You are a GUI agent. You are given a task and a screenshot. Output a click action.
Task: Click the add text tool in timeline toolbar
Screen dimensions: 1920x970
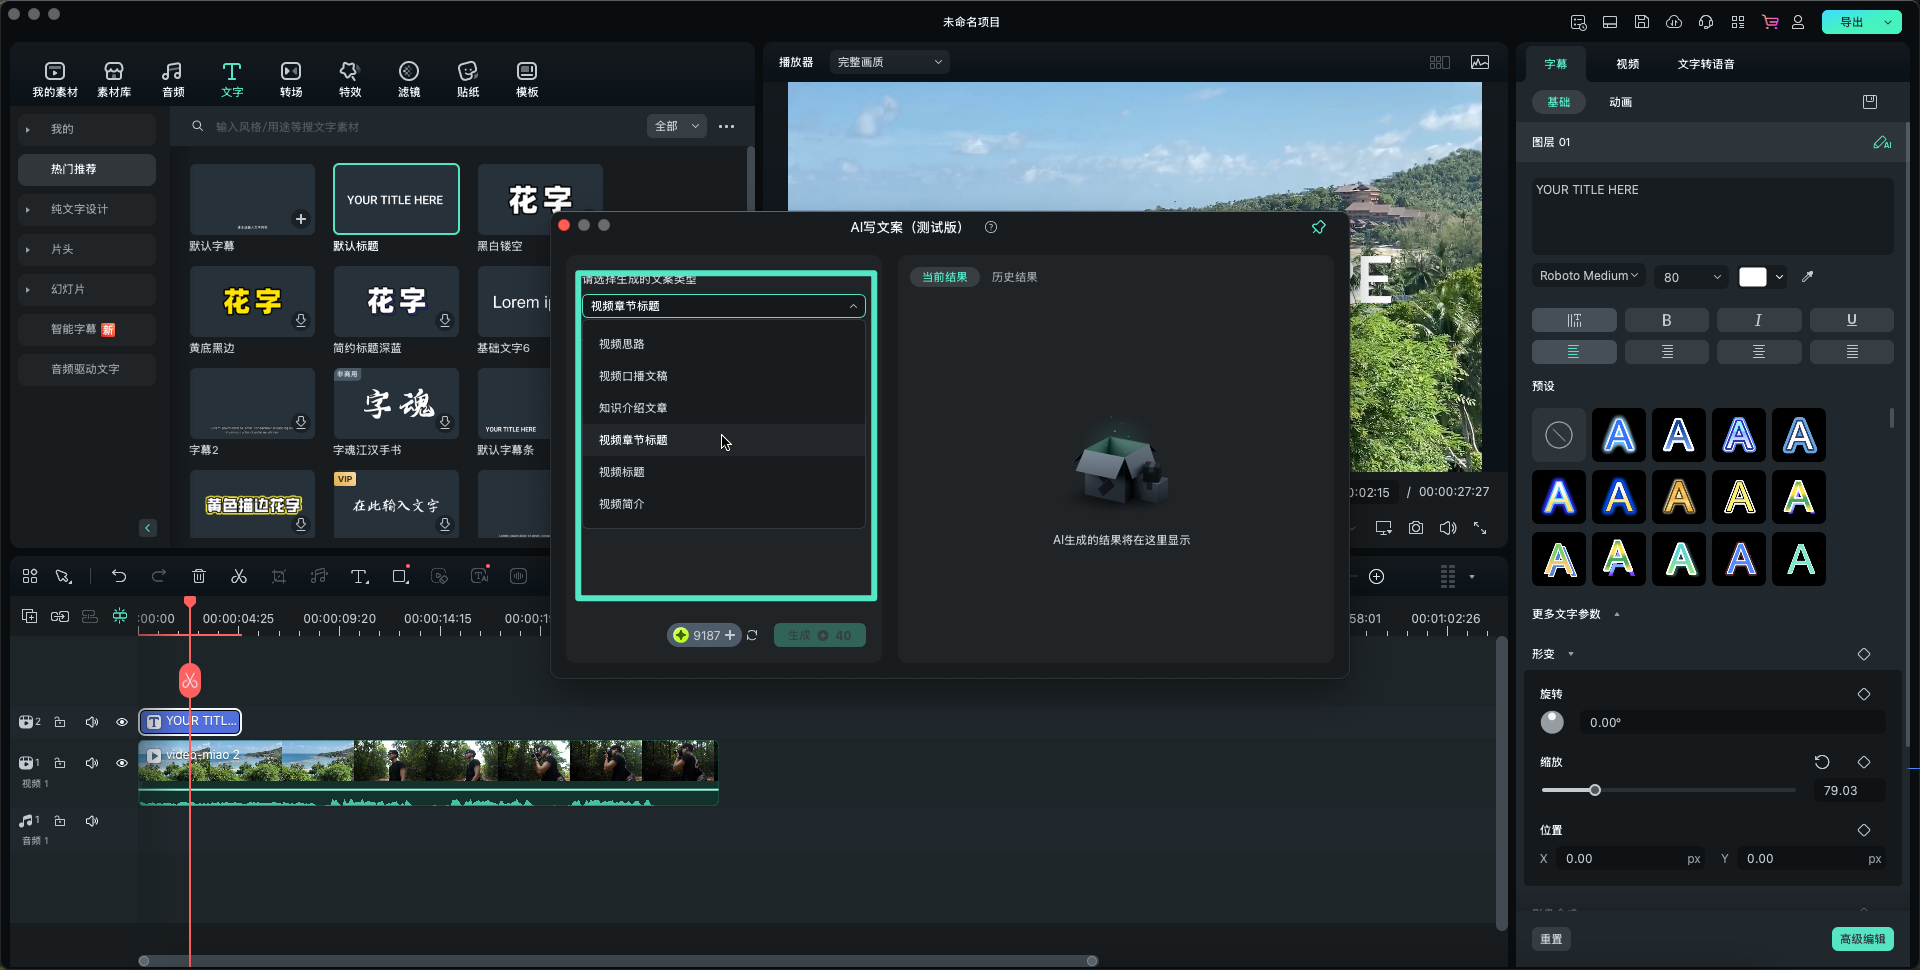click(360, 576)
